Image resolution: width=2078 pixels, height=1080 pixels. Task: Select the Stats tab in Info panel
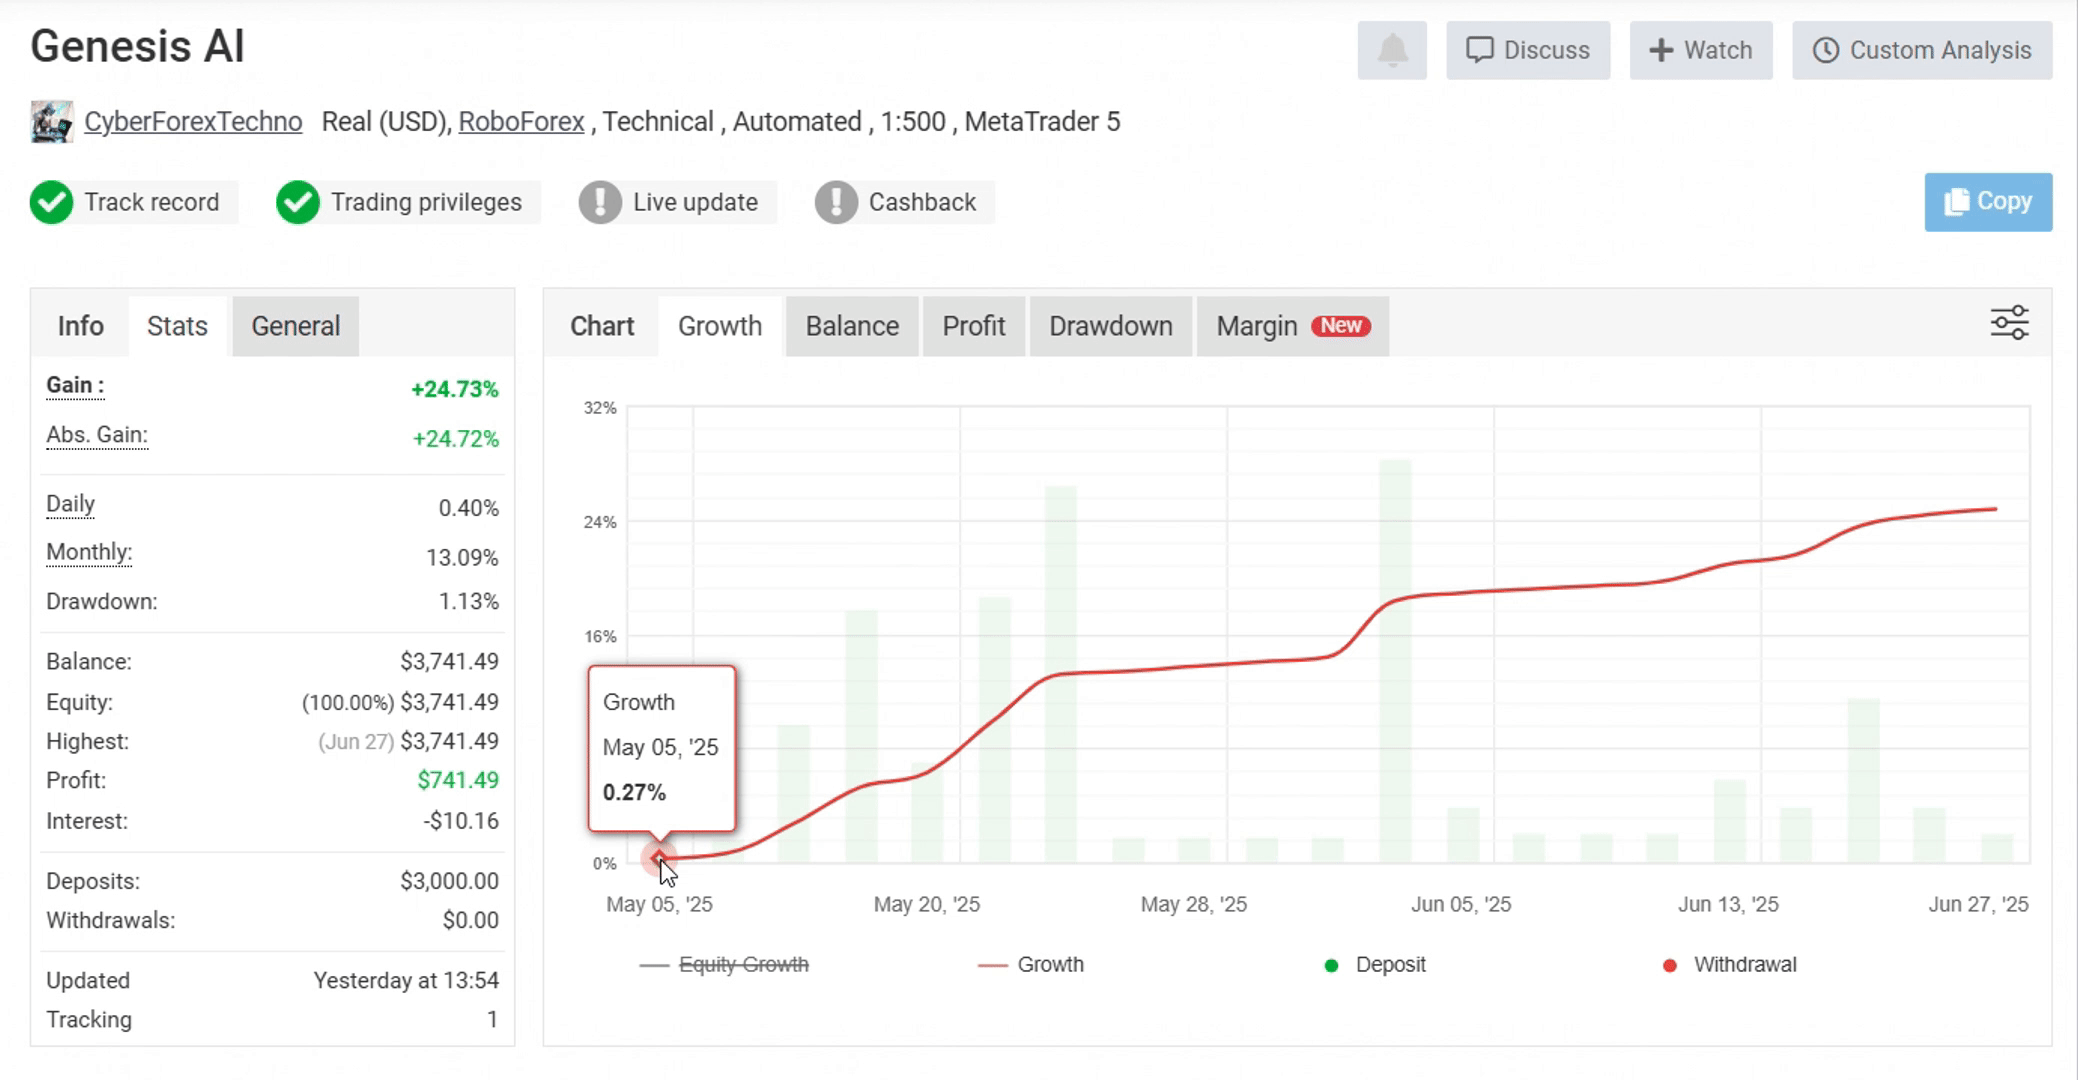[177, 326]
